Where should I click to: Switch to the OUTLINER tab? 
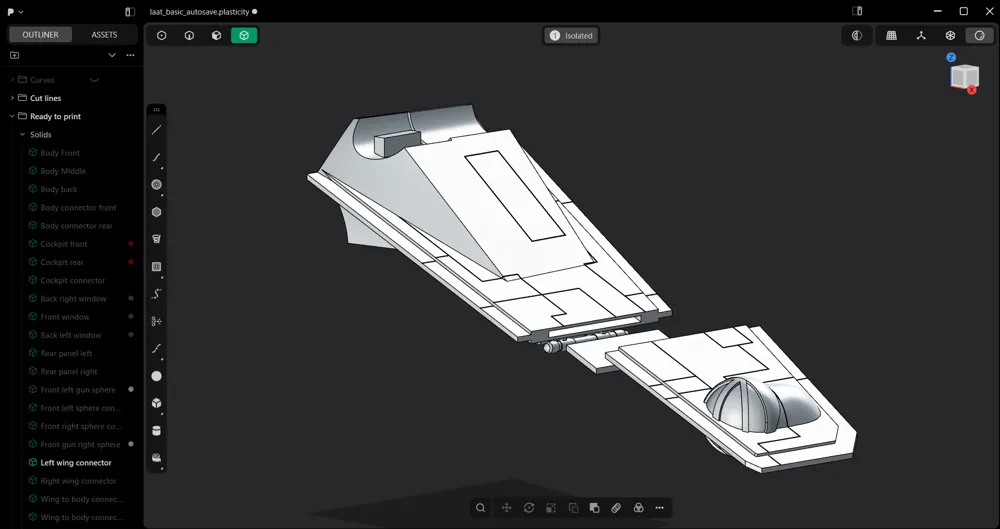click(x=40, y=34)
